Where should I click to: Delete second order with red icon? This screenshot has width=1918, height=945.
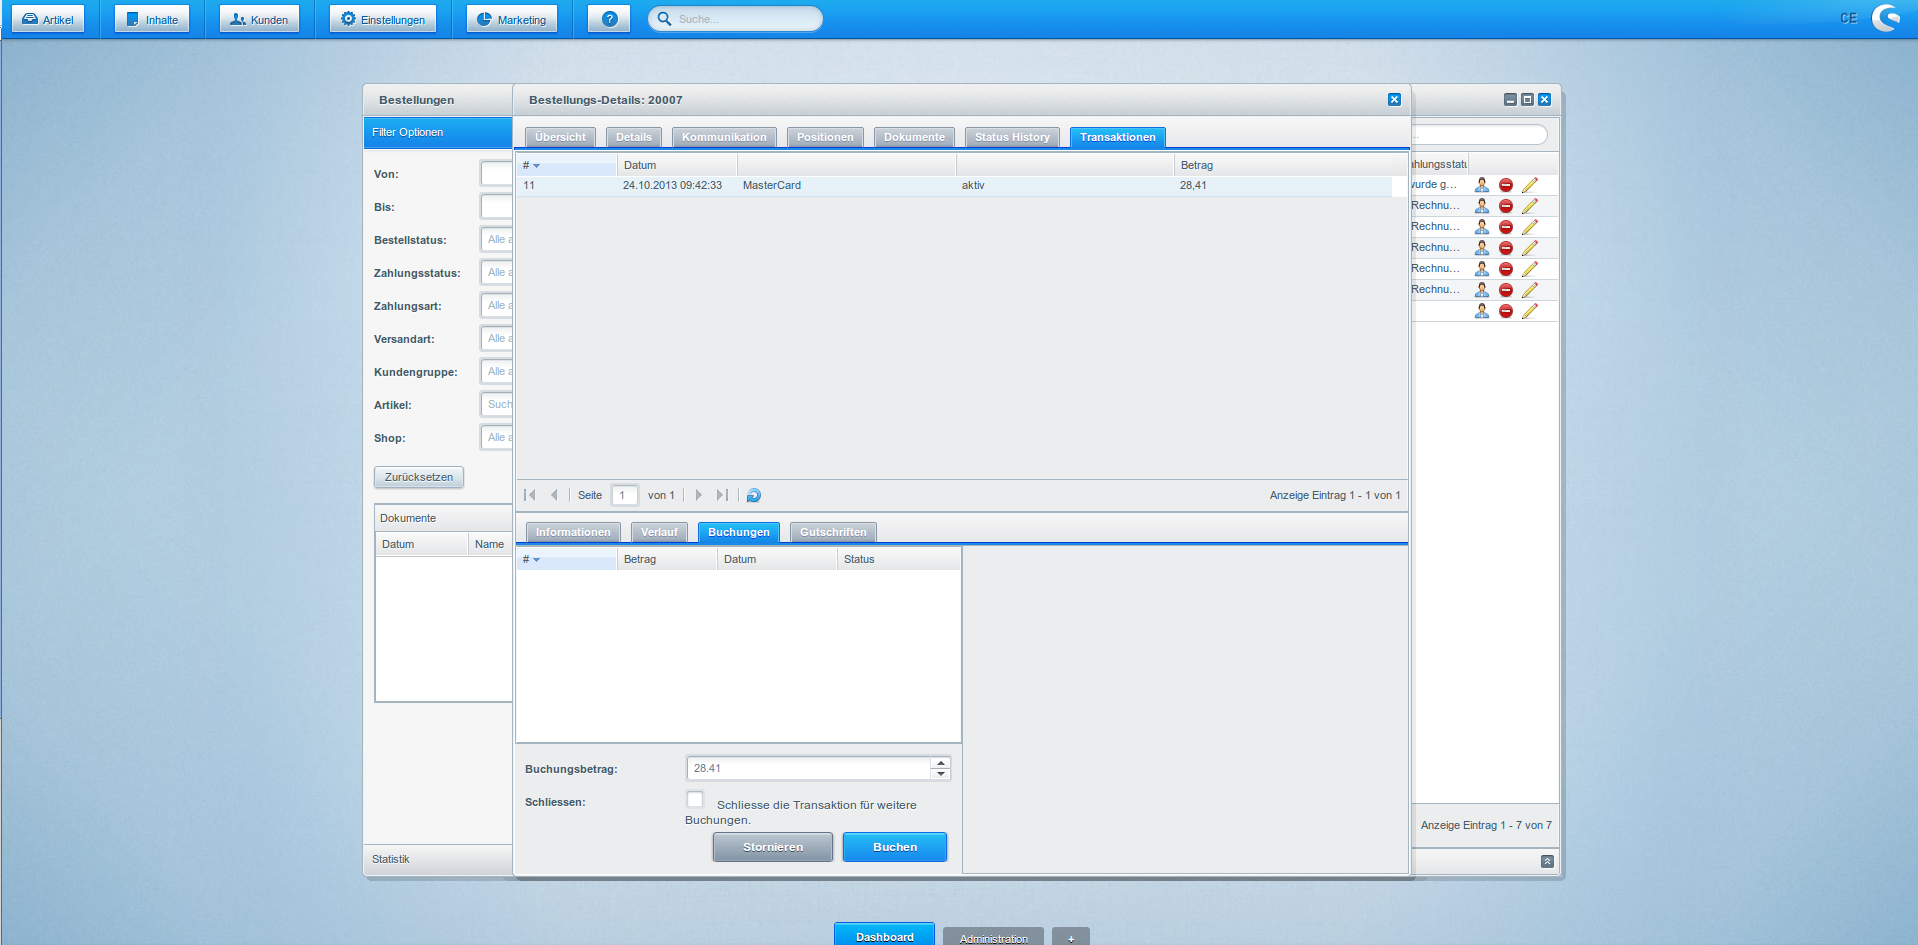[x=1506, y=206]
